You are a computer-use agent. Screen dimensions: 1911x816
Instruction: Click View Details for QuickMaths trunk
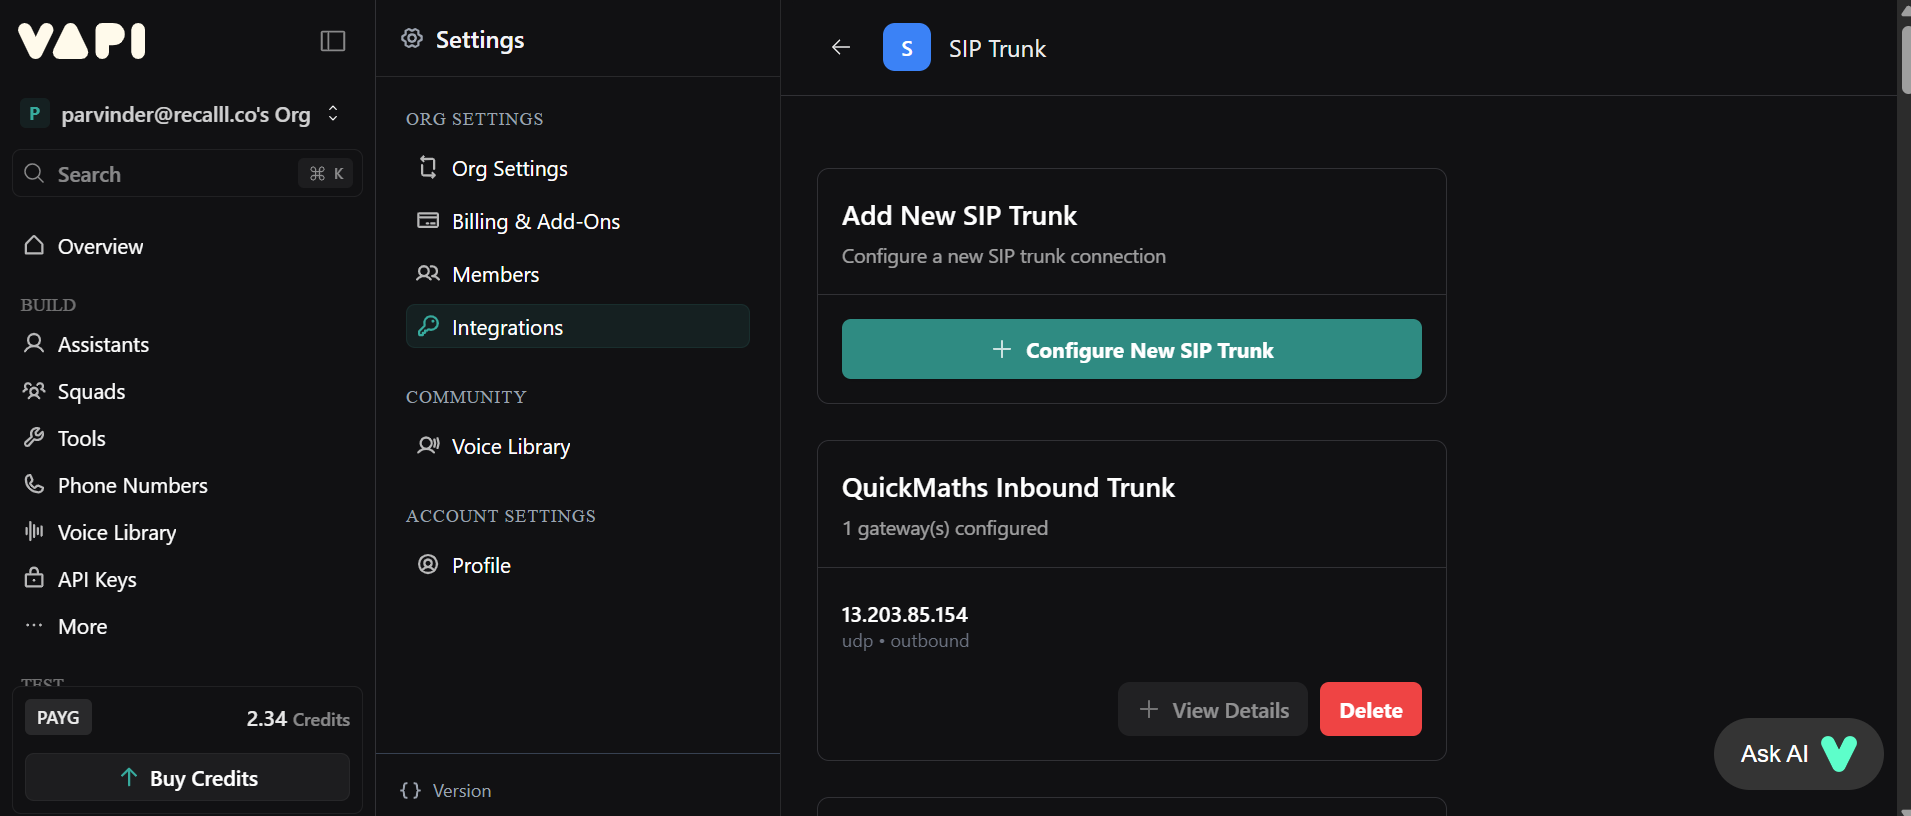pyautogui.click(x=1212, y=709)
